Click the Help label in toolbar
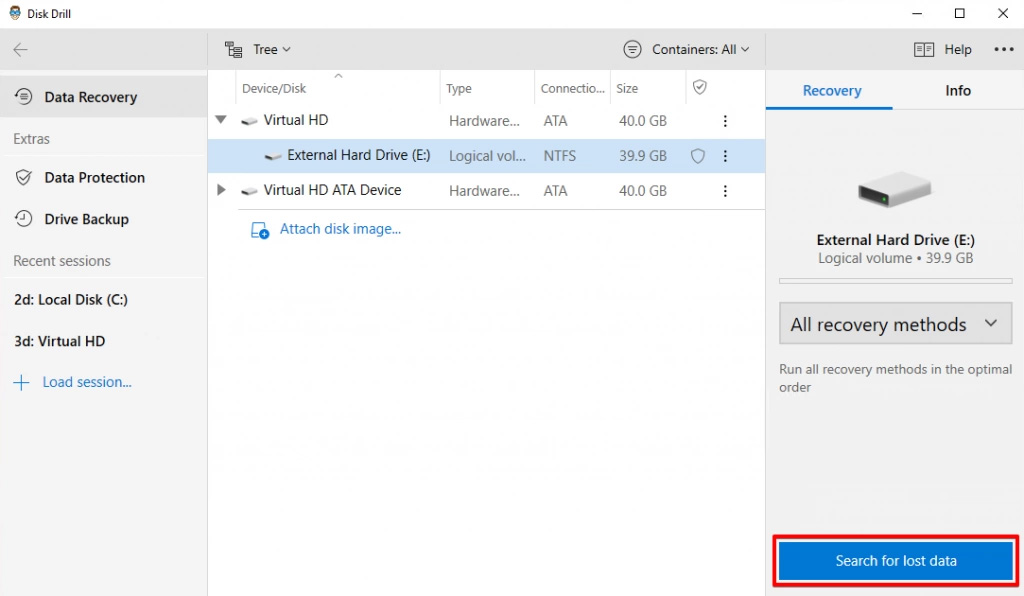Screen dimensions: 1024x596 click(x=958, y=50)
